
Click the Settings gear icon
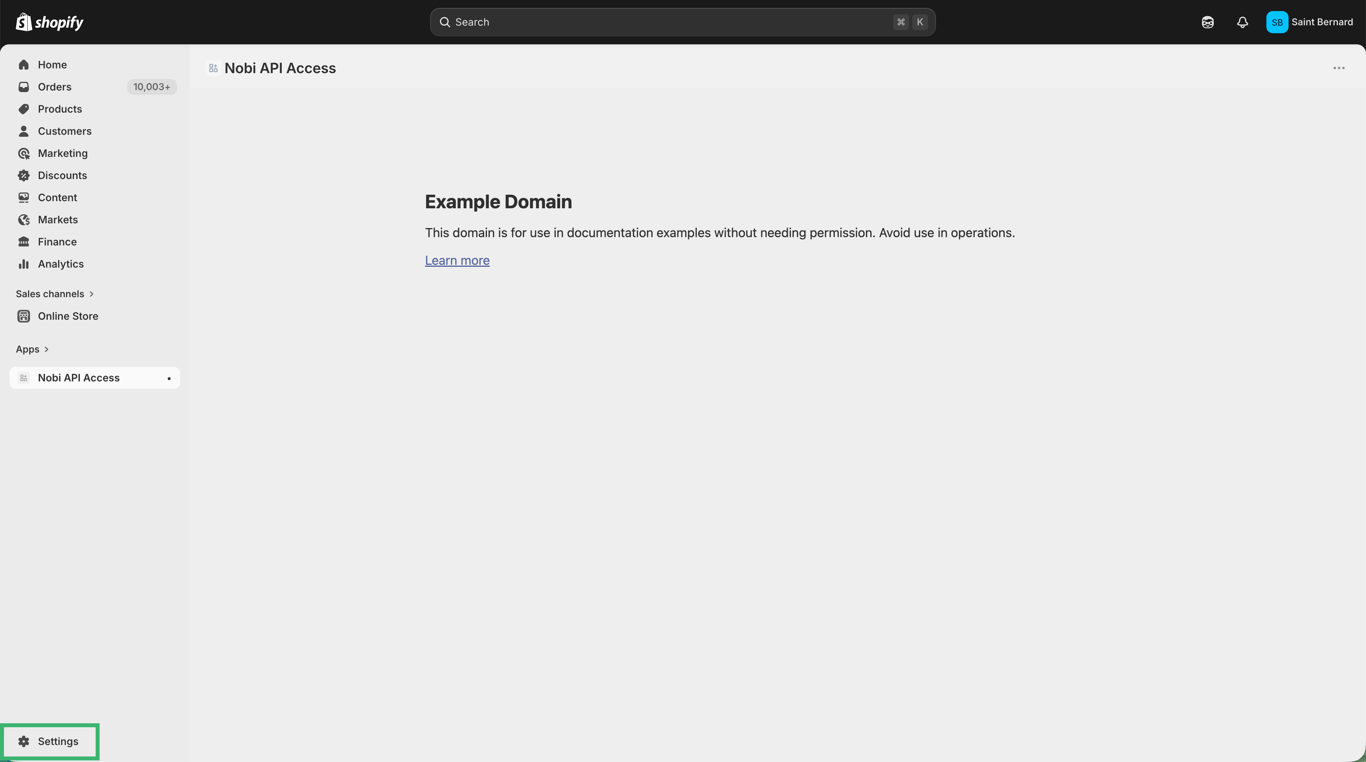coord(24,742)
